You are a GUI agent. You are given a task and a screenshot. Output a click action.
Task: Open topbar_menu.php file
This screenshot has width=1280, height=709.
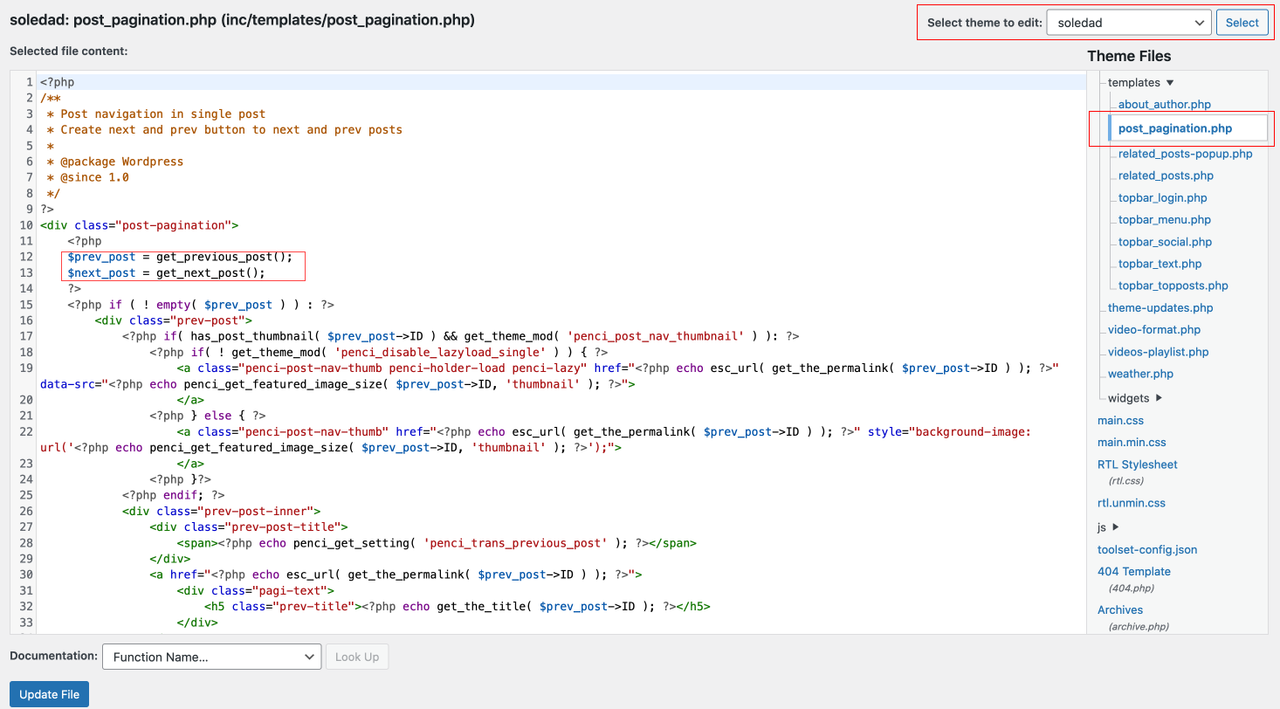click(1164, 220)
